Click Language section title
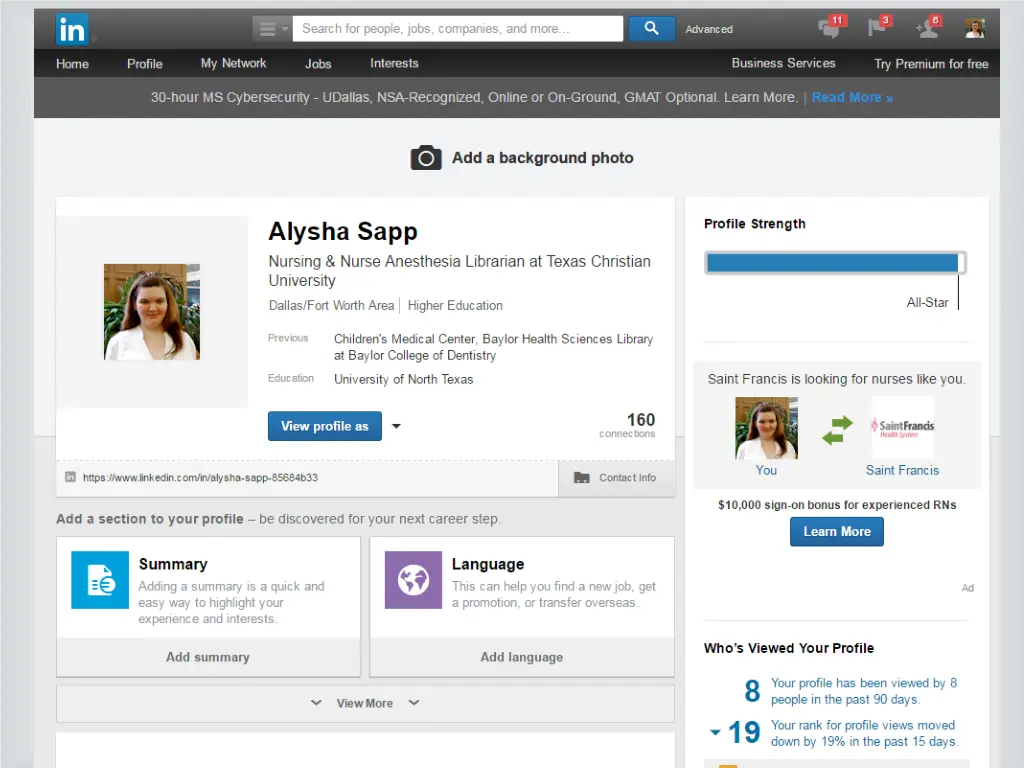This screenshot has width=1024, height=768. click(488, 564)
